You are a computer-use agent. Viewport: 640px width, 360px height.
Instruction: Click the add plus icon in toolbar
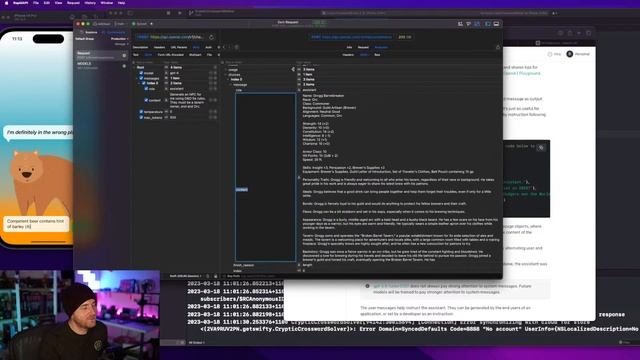coord(151,24)
